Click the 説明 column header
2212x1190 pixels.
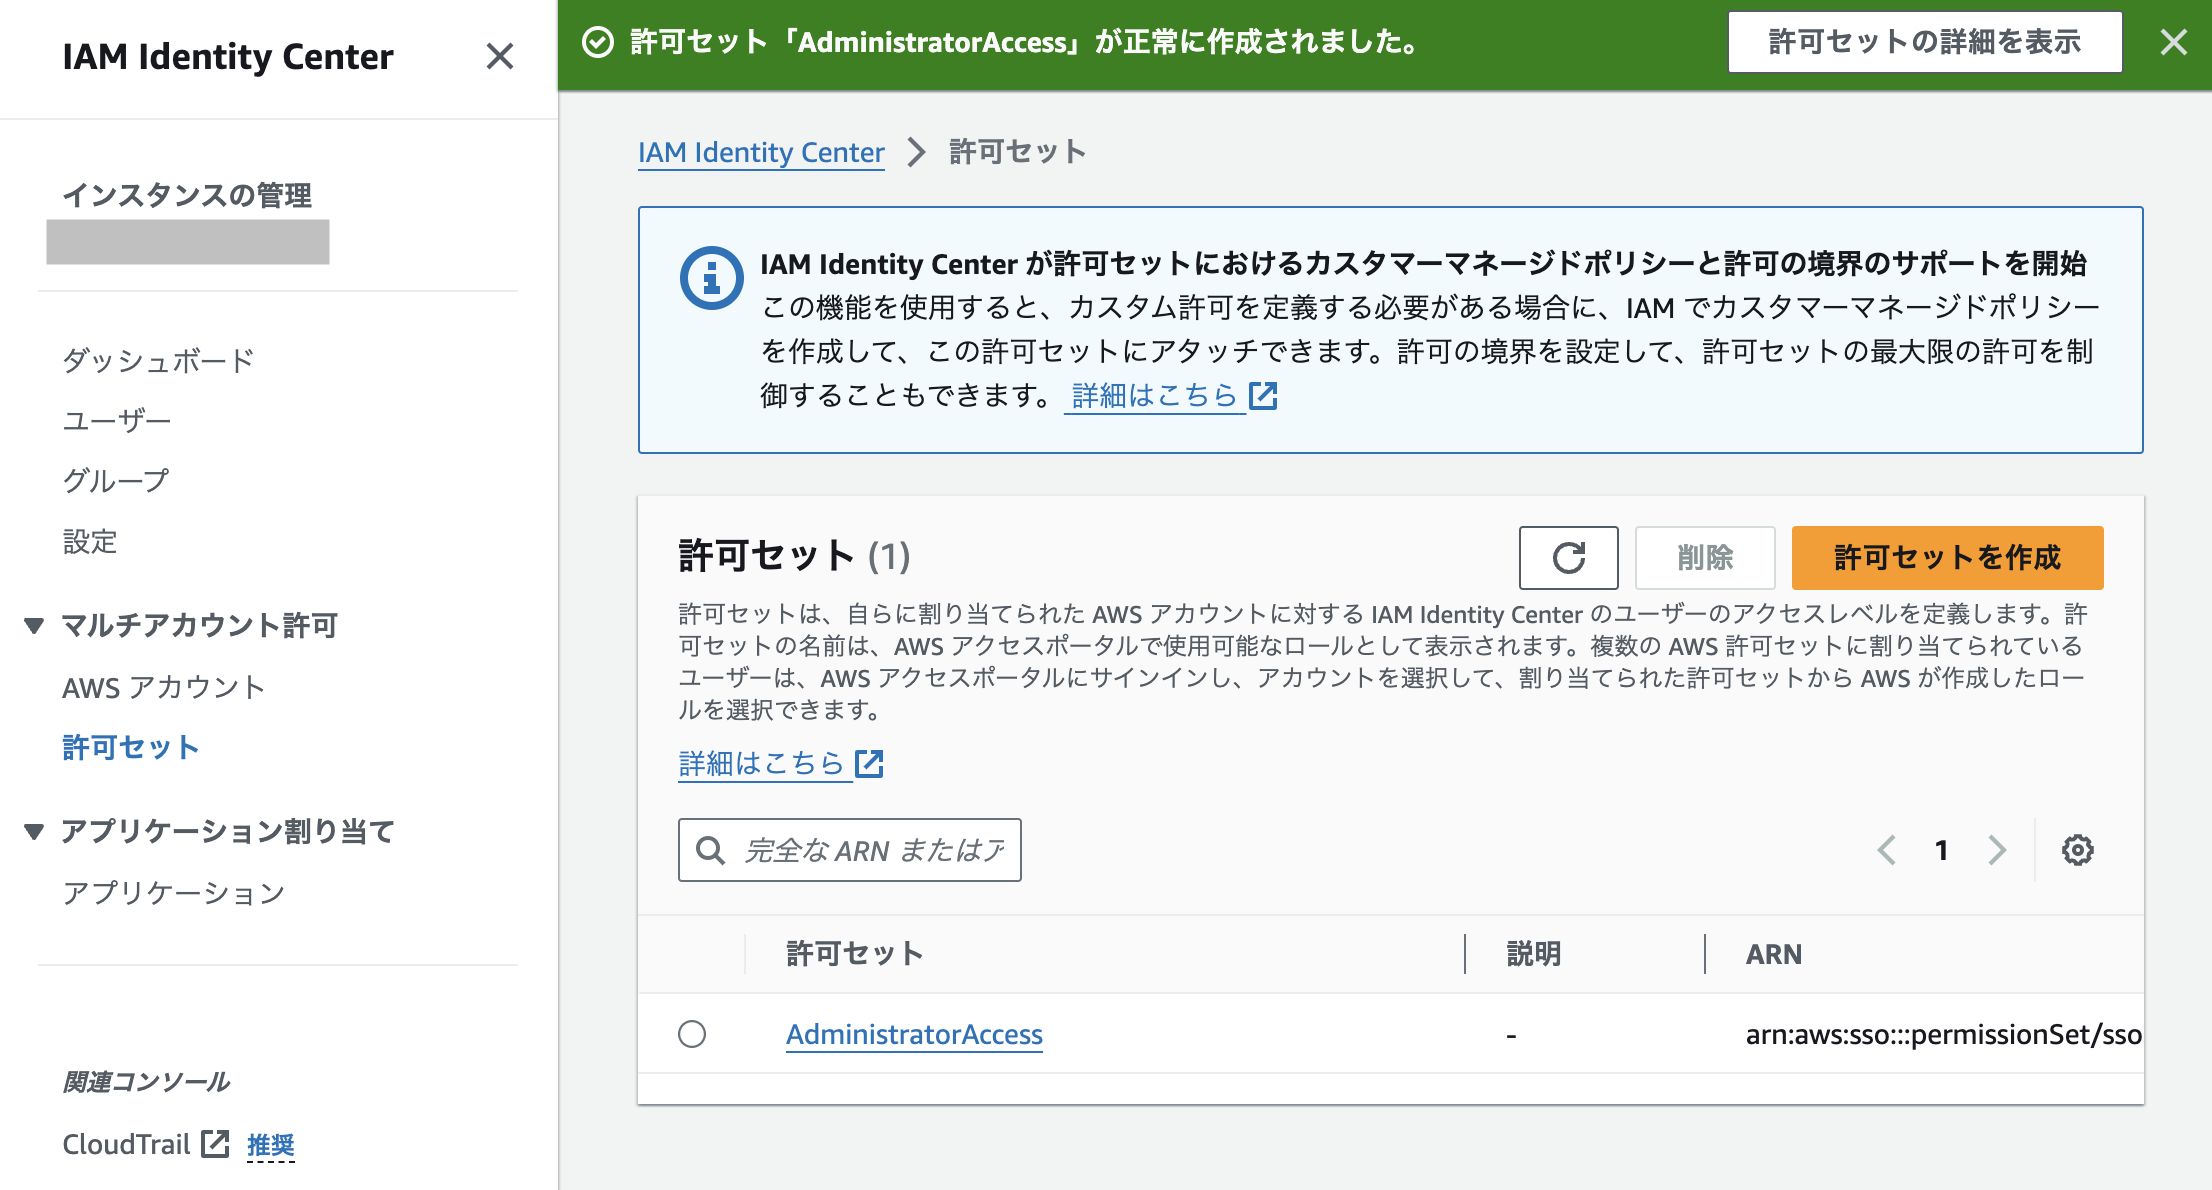tap(1534, 954)
